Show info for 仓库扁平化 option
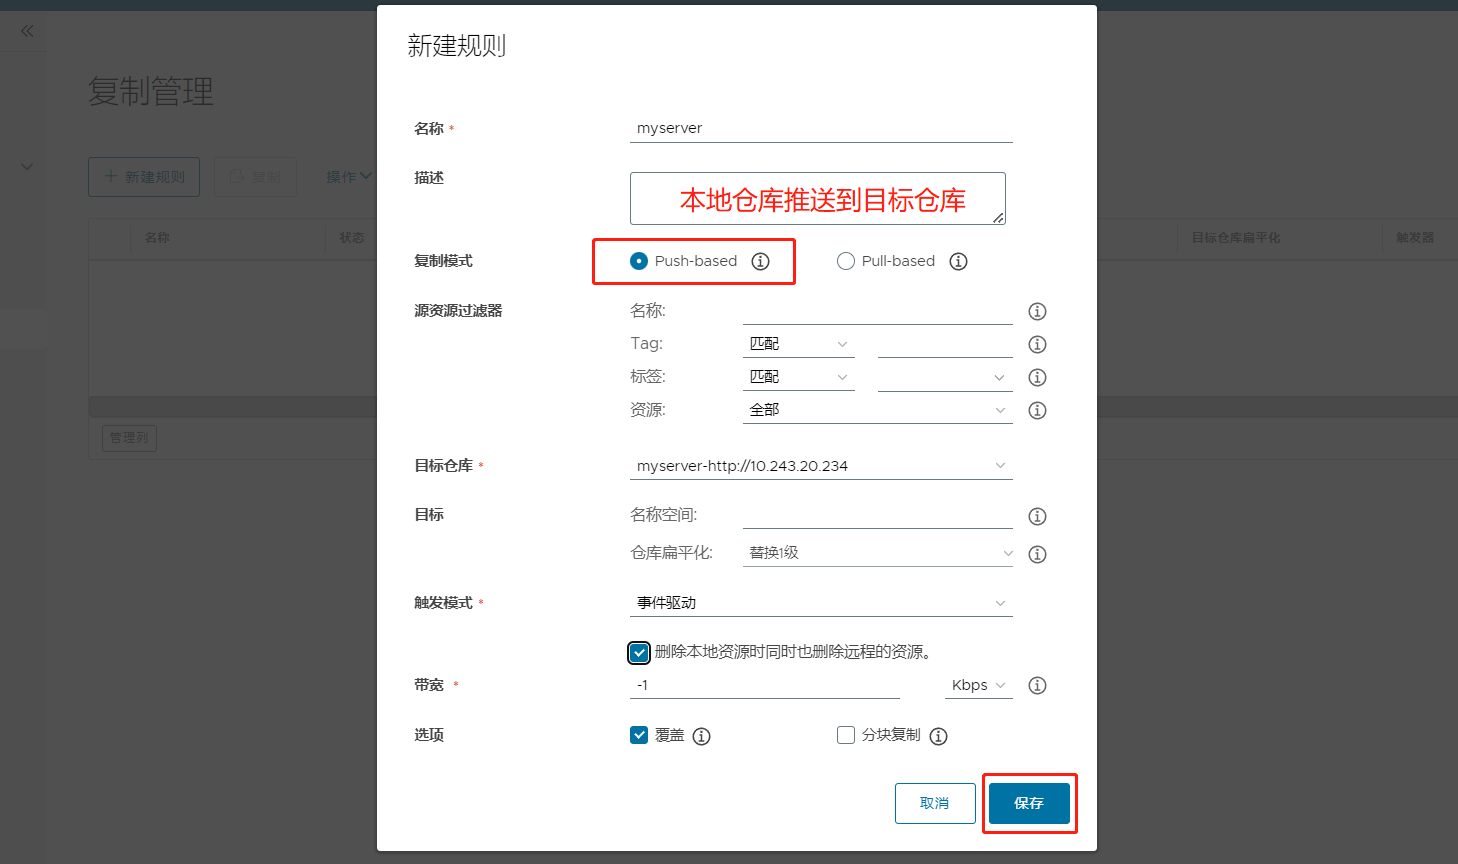The image size is (1458, 864). pyautogui.click(x=1038, y=554)
